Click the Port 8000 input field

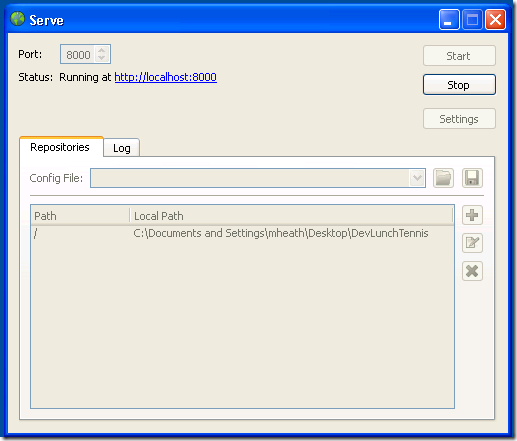[x=85, y=54]
